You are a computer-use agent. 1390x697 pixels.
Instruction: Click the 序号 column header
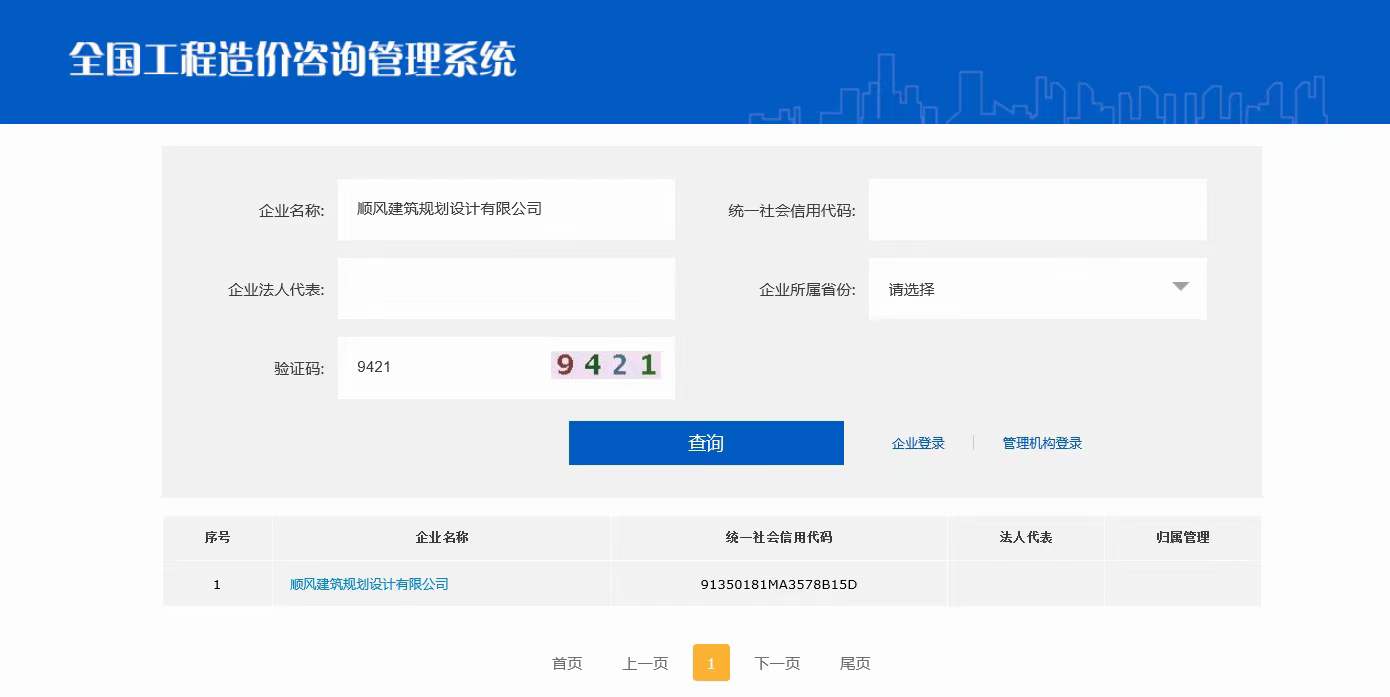tap(217, 537)
